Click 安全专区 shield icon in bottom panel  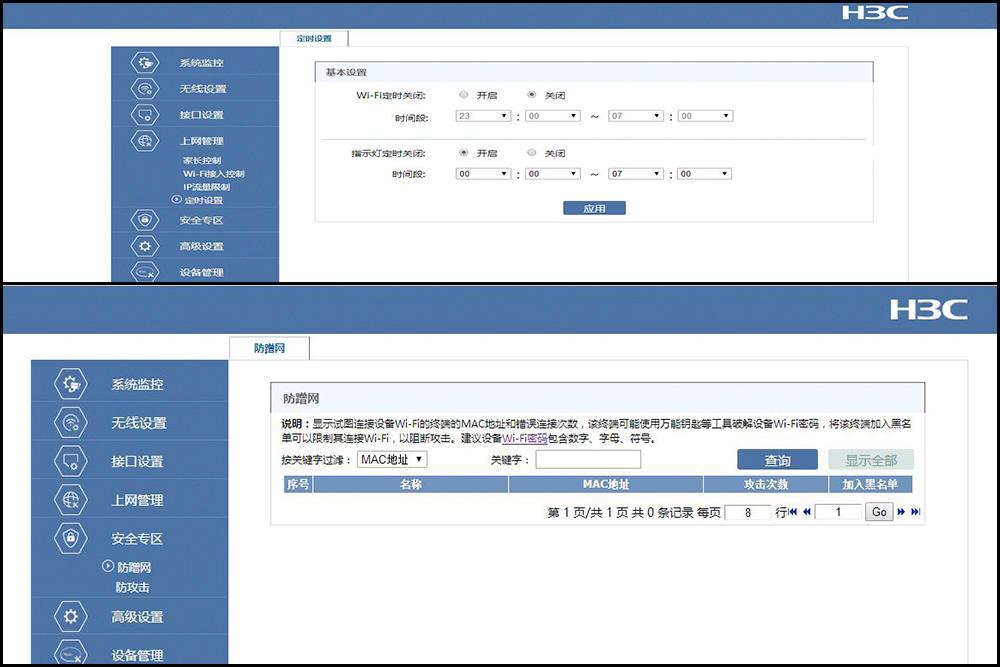(x=70, y=538)
